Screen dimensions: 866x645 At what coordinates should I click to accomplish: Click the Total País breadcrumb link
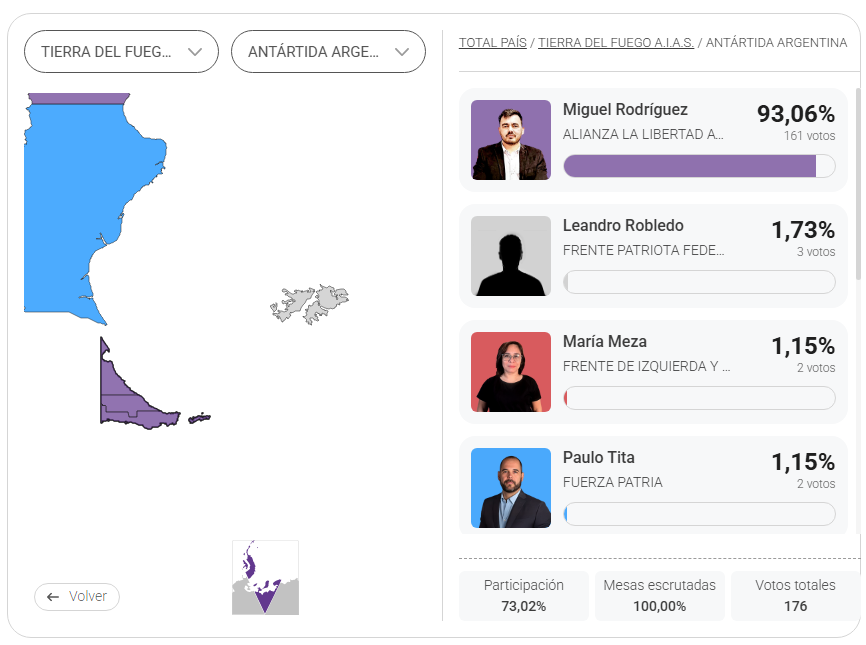pos(493,43)
